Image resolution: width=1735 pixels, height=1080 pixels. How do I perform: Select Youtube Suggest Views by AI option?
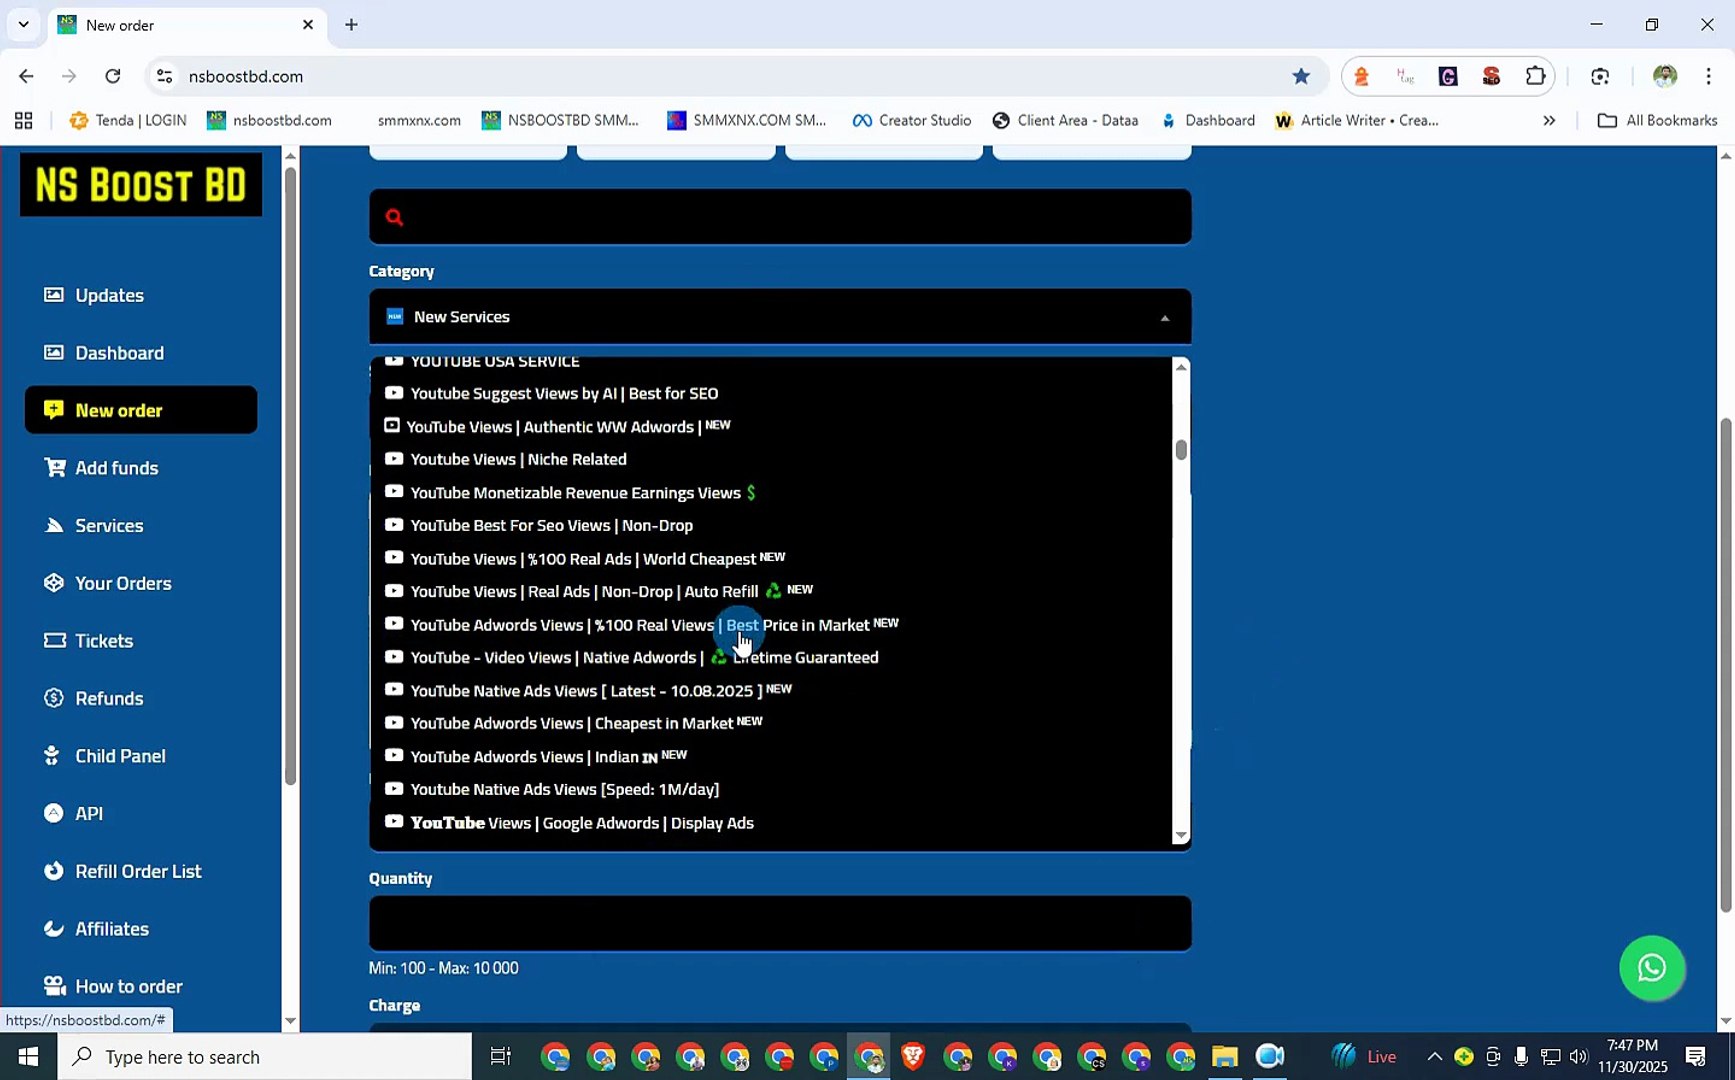coord(770,394)
